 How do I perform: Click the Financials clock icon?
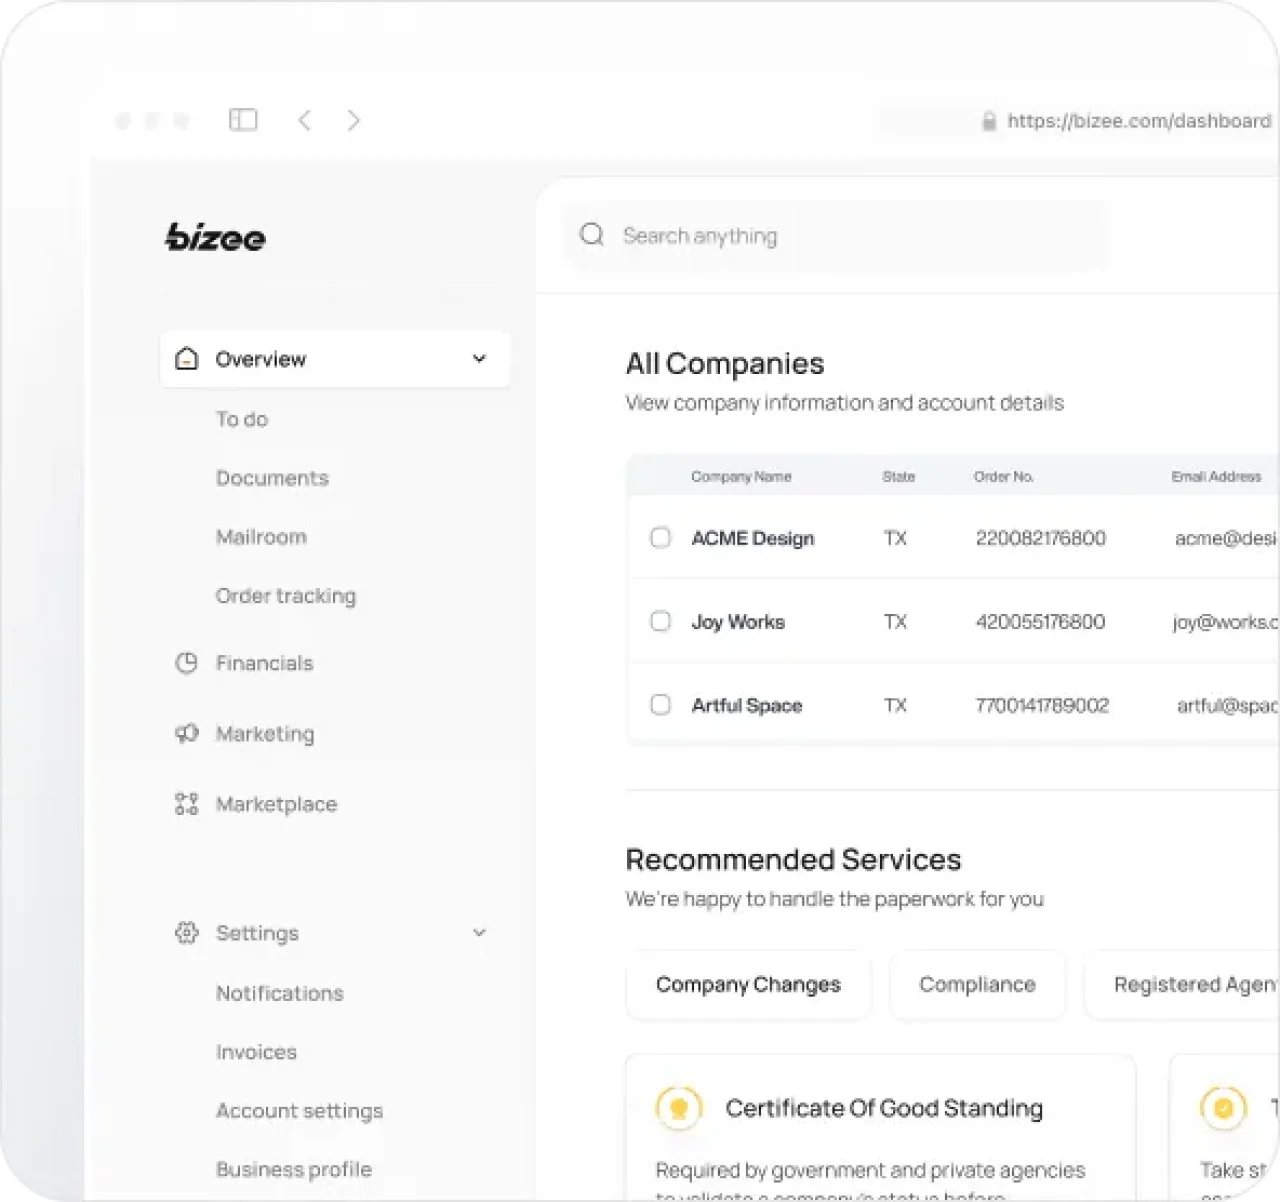click(186, 662)
